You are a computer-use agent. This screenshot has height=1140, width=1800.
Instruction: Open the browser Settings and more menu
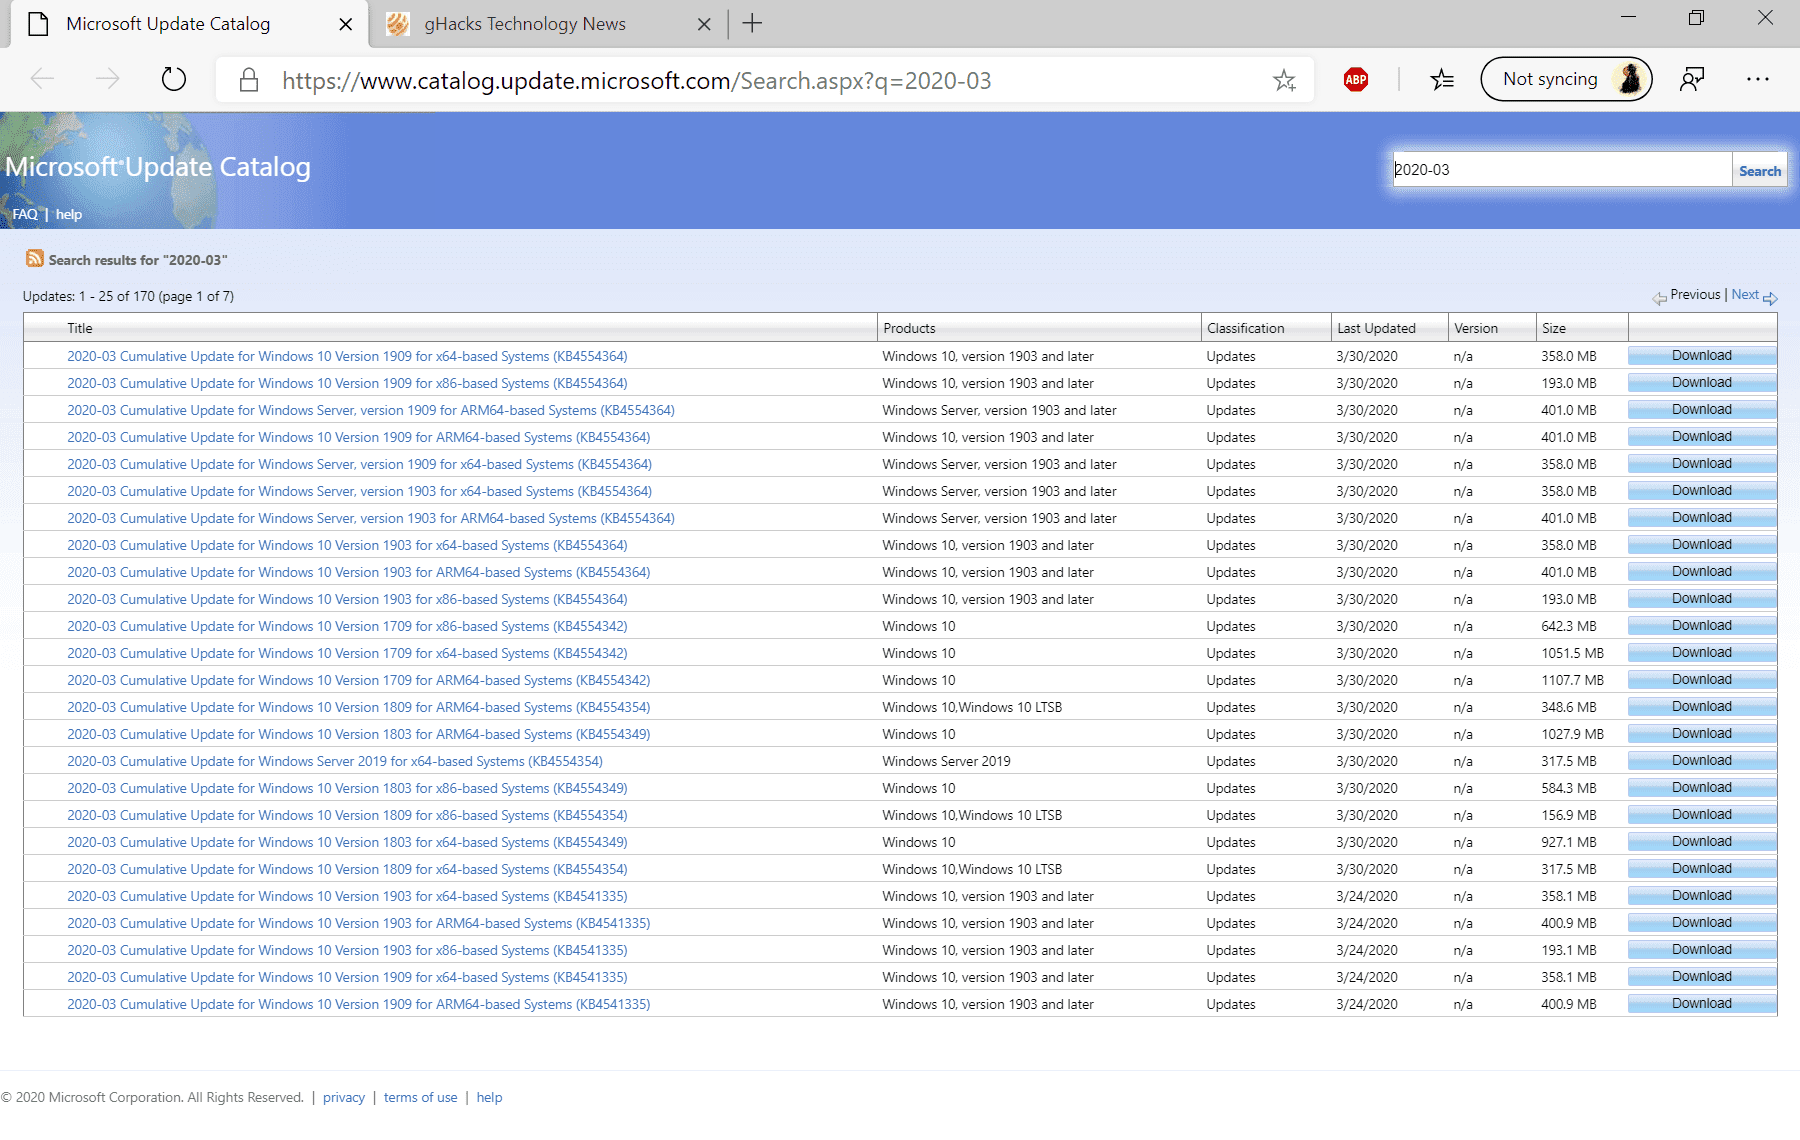[1758, 79]
